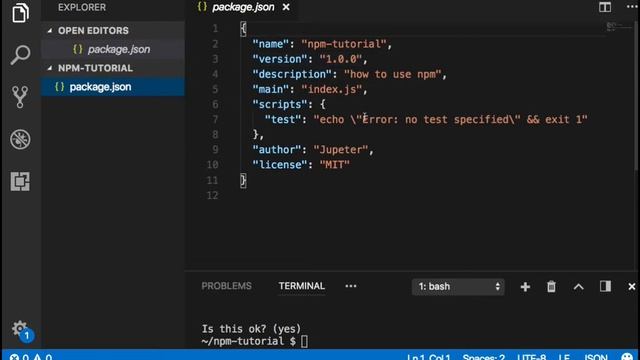640x360 pixels.
Task: Click the "Jupeter" author value
Action: (x=340, y=150)
